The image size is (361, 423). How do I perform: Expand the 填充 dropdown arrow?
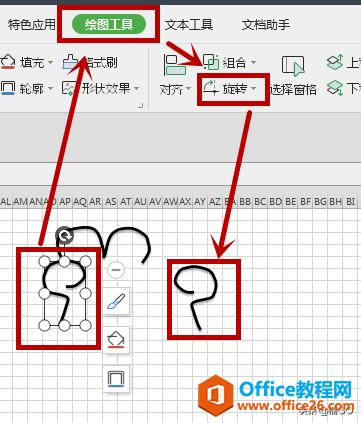(50, 62)
